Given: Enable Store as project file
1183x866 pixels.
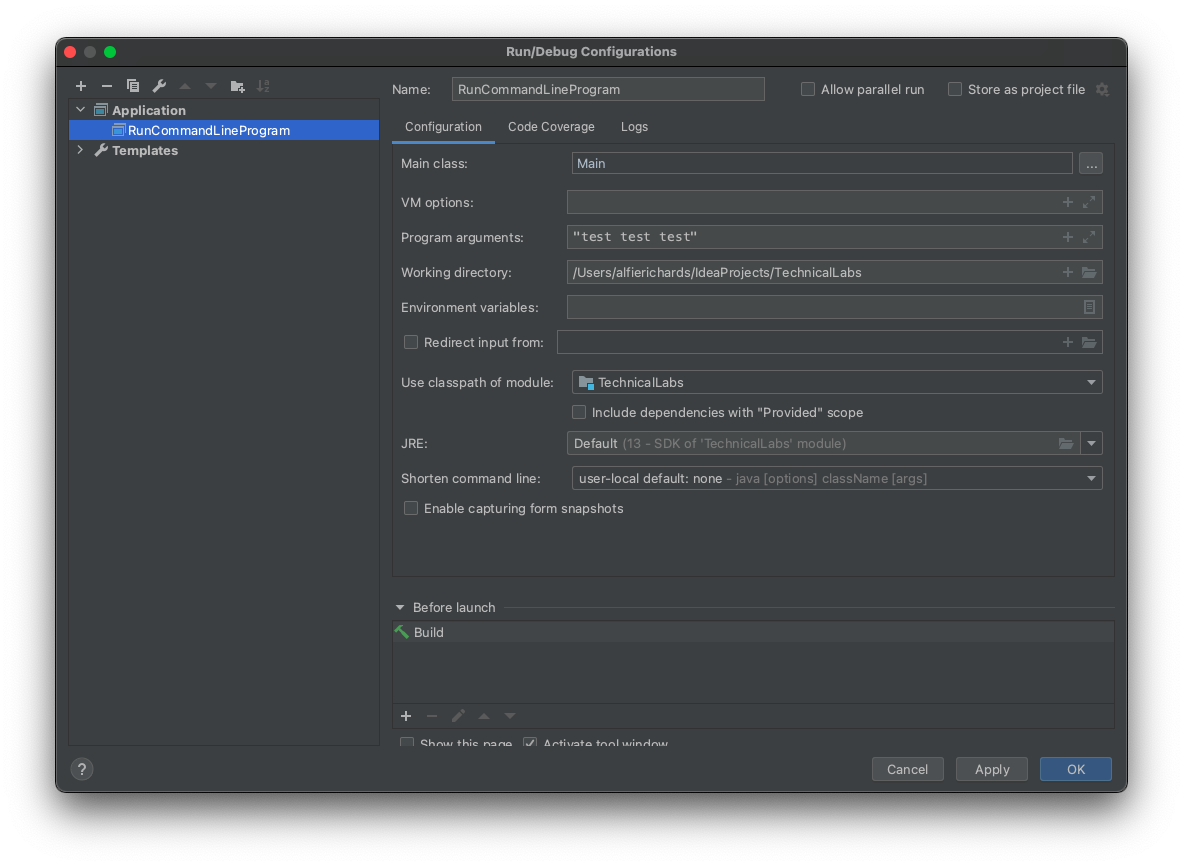Looking at the screenshot, I should [954, 89].
